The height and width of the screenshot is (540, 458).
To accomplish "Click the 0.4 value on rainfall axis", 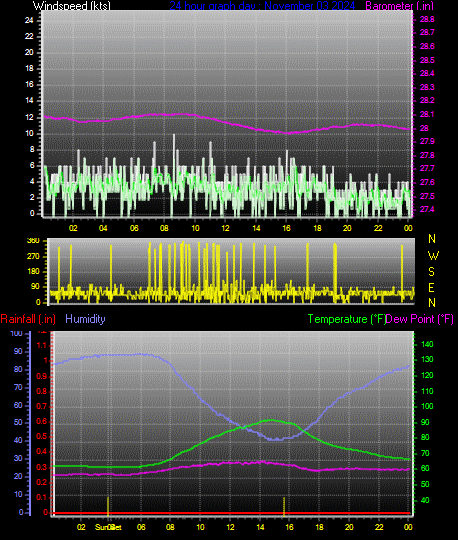I will click(41, 452).
